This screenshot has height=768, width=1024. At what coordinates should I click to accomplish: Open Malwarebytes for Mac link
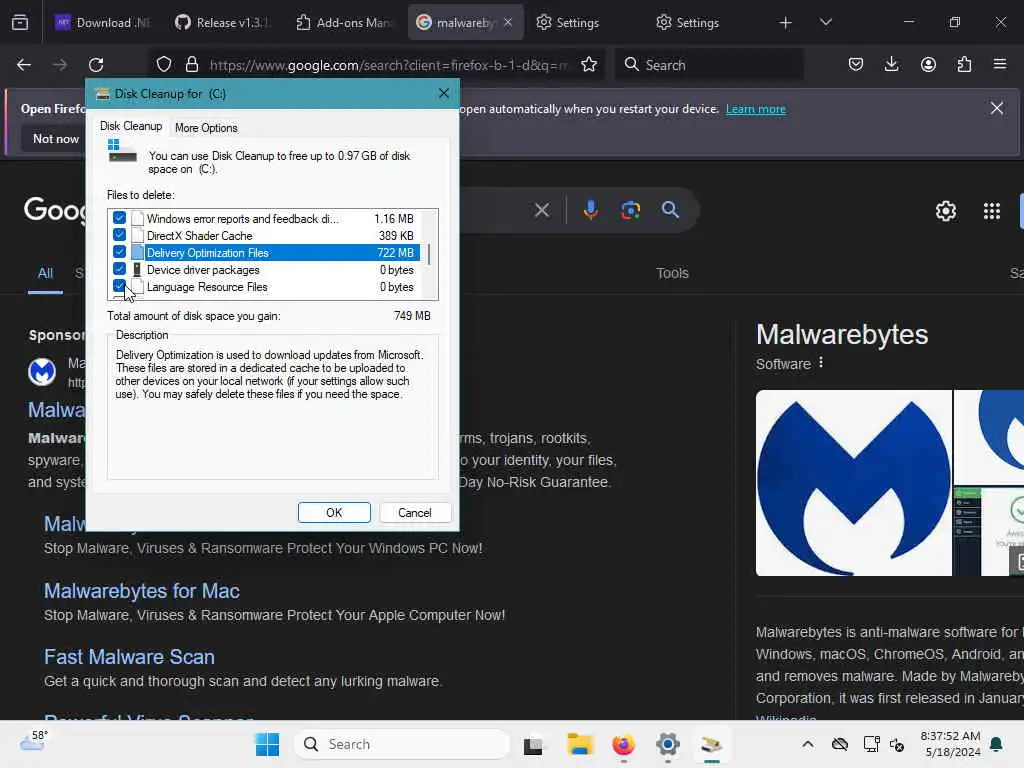(x=142, y=591)
